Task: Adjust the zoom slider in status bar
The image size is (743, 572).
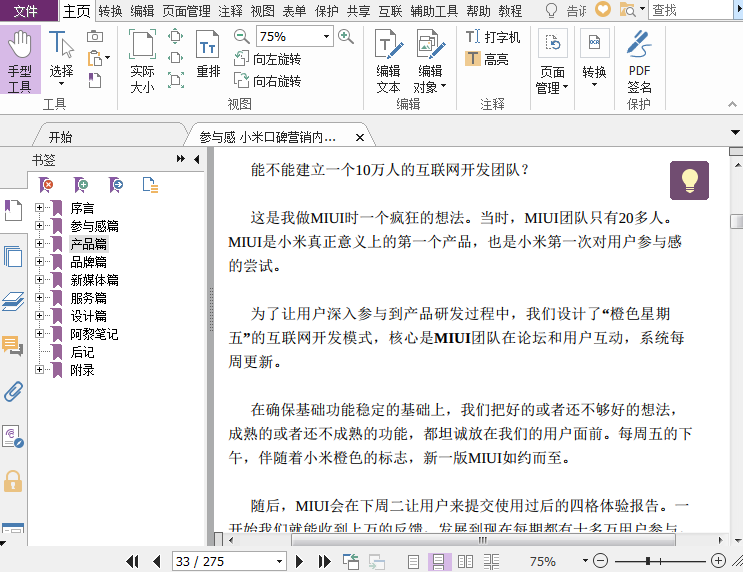Action: pyautogui.click(x=648, y=562)
